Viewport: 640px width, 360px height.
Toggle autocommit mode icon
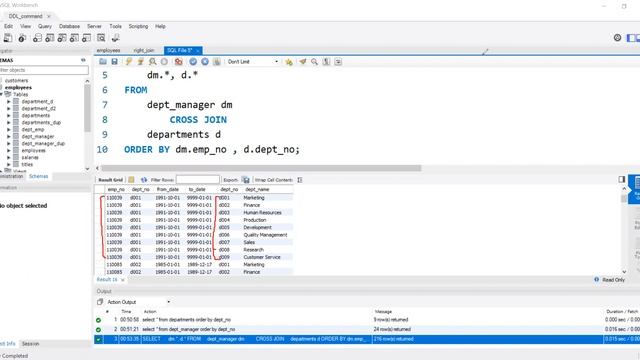(217, 62)
